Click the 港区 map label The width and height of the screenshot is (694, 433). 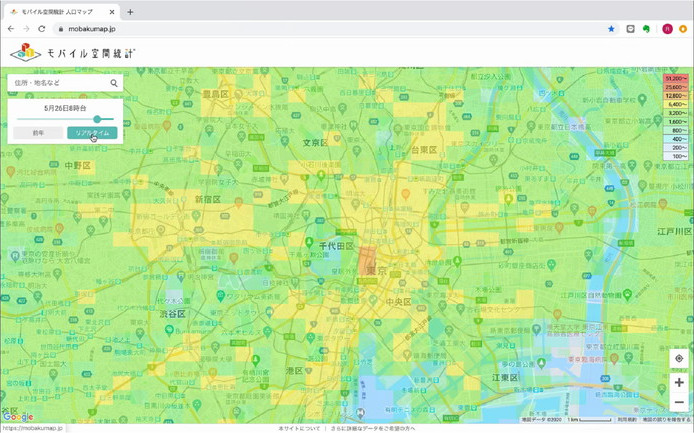[x=294, y=371]
